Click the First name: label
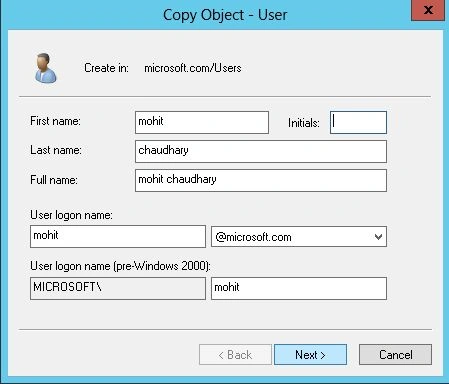The image size is (449, 384). [55, 121]
